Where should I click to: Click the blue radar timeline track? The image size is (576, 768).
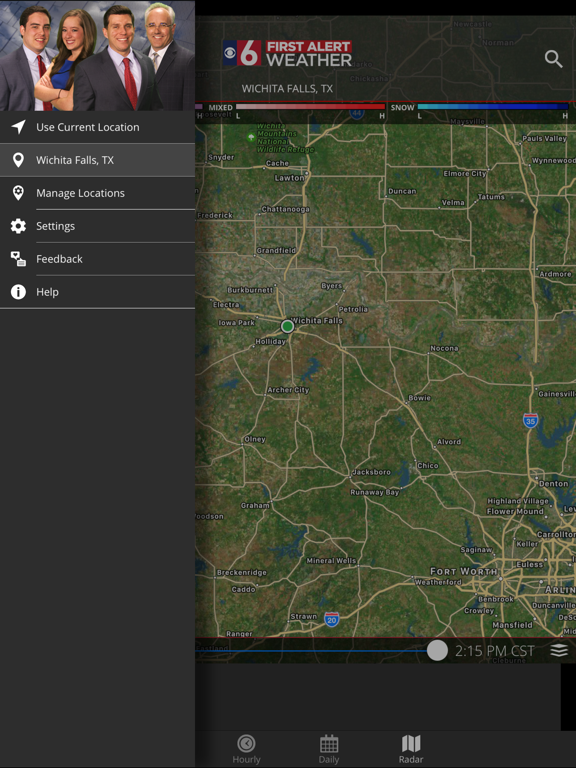click(x=311, y=650)
